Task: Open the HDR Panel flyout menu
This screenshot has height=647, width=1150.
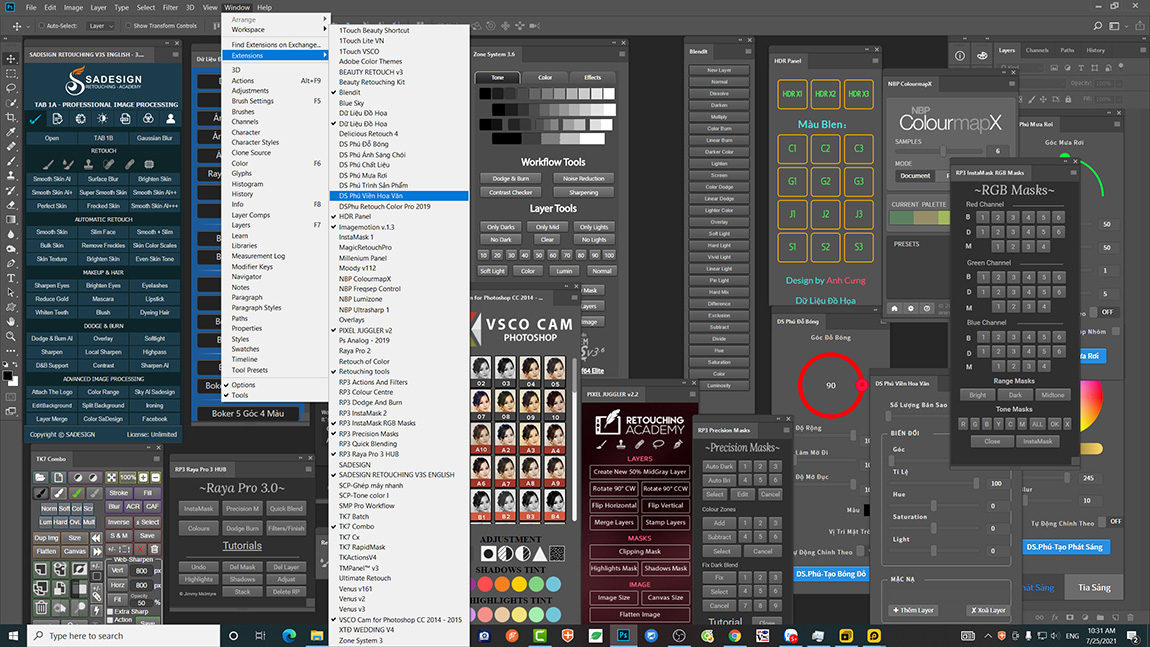Action: point(875,60)
